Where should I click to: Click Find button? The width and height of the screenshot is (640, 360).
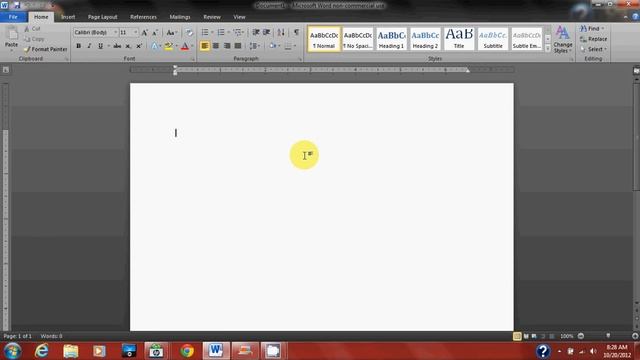coord(589,29)
